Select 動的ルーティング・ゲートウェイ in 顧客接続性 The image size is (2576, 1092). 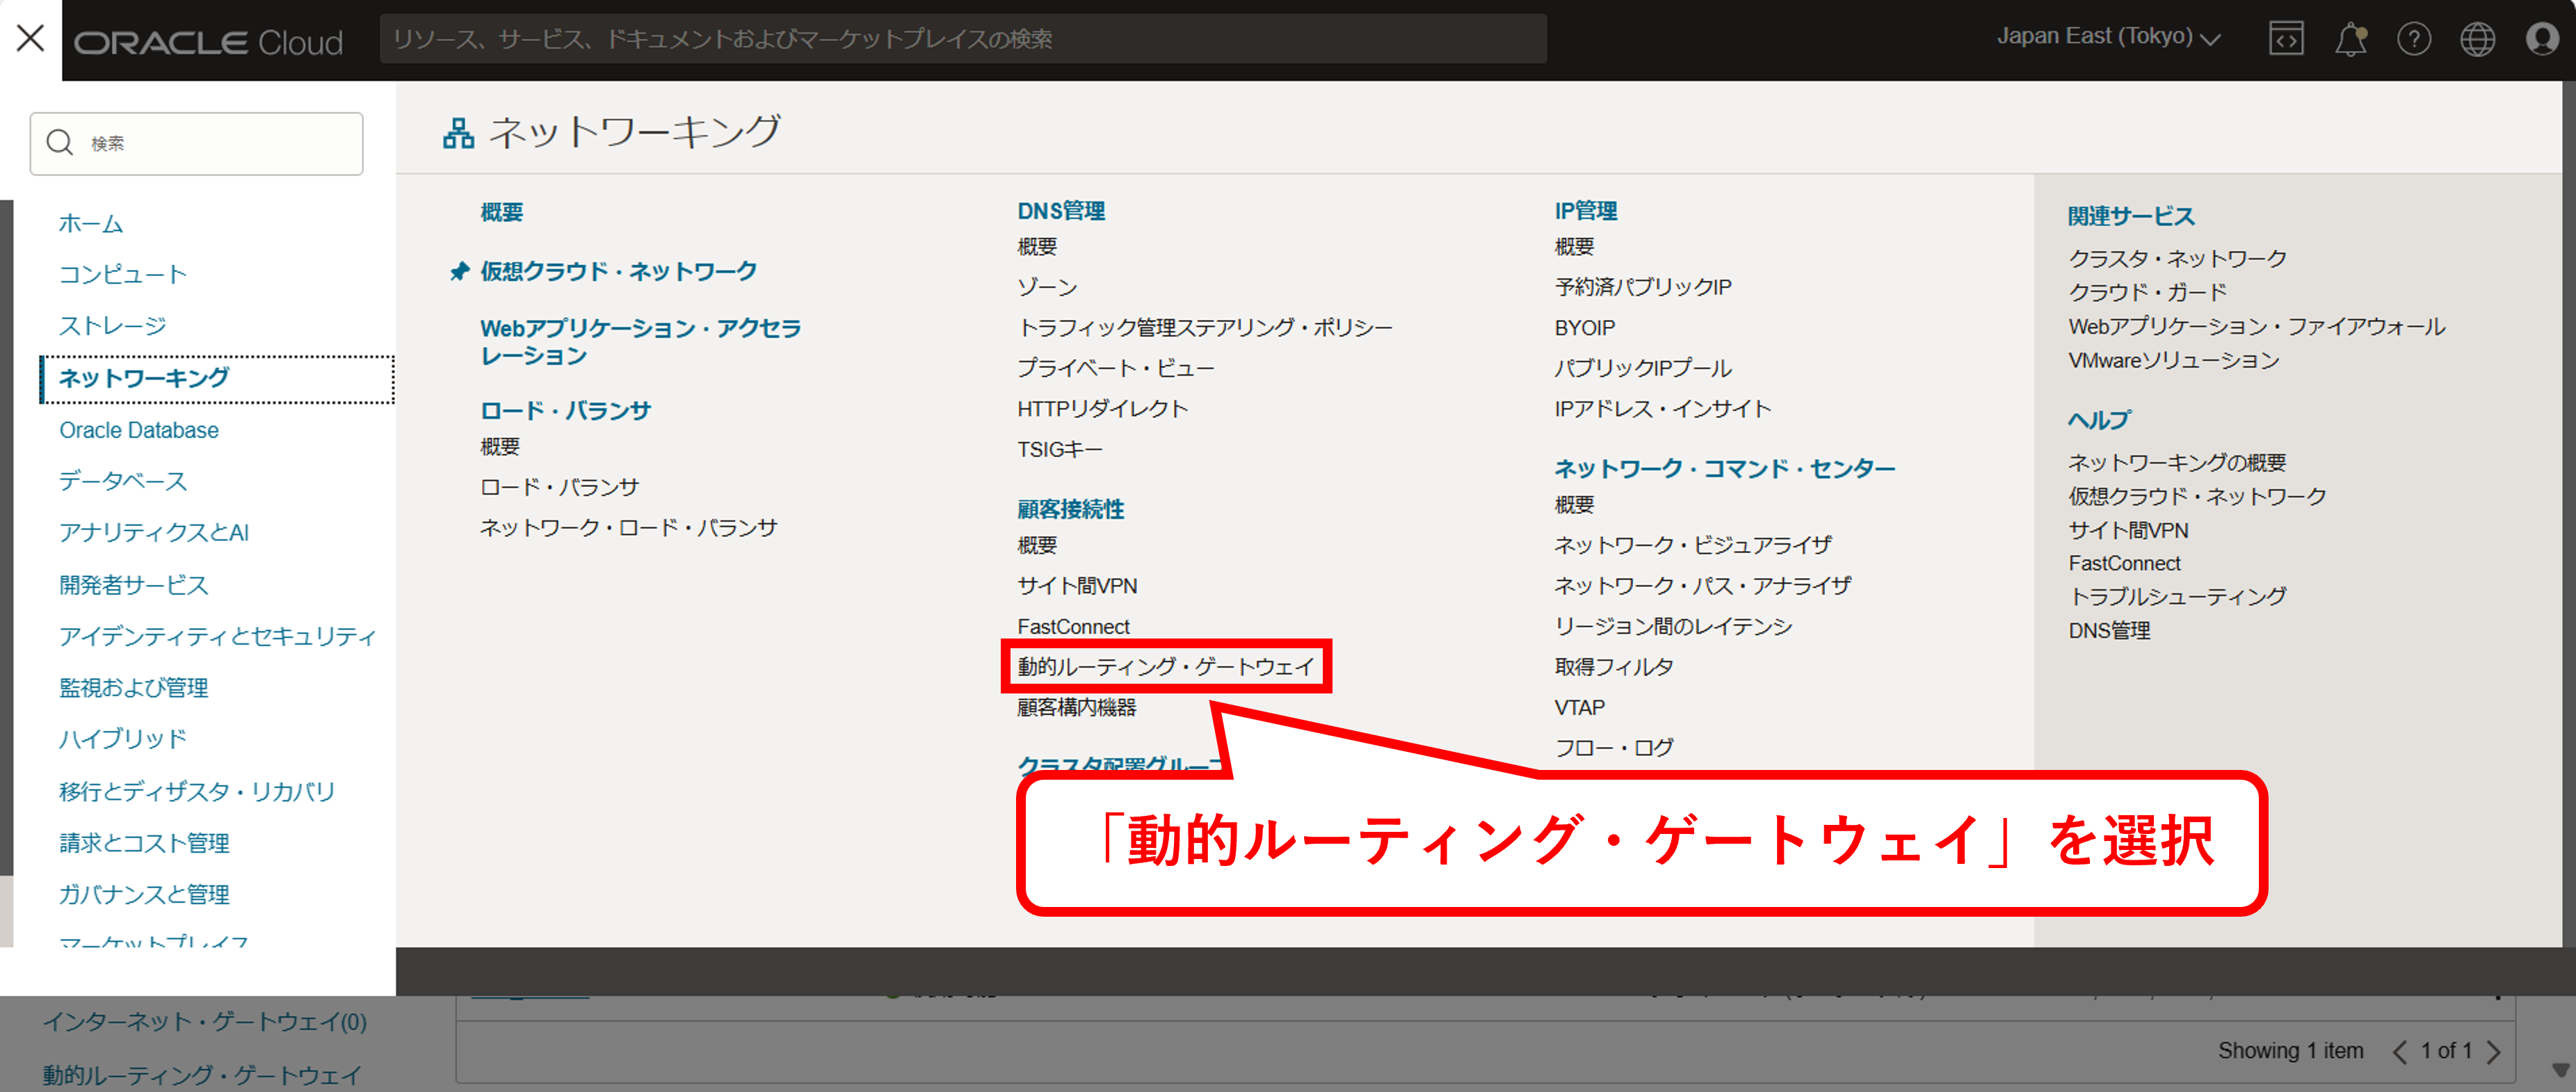tap(1165, 666)
